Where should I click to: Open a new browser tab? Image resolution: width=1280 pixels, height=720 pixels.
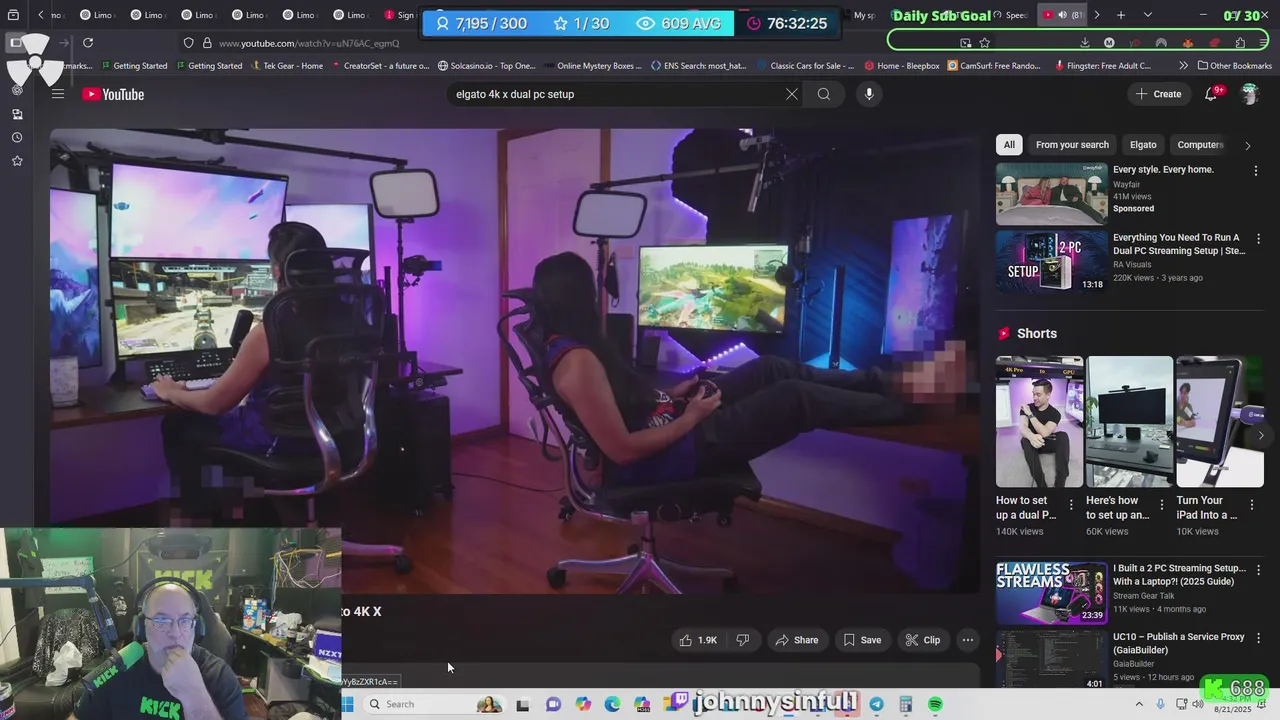[x=1121, y=15]
